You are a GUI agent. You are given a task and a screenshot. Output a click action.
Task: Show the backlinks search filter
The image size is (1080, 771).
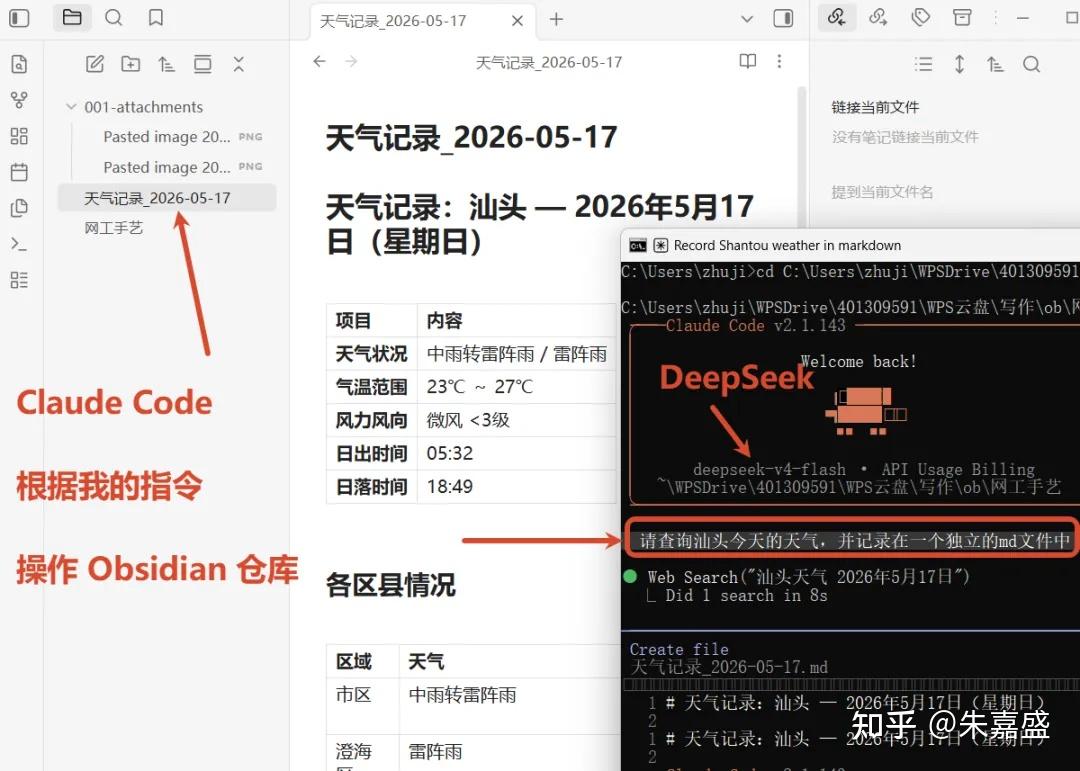[1031, 64]
